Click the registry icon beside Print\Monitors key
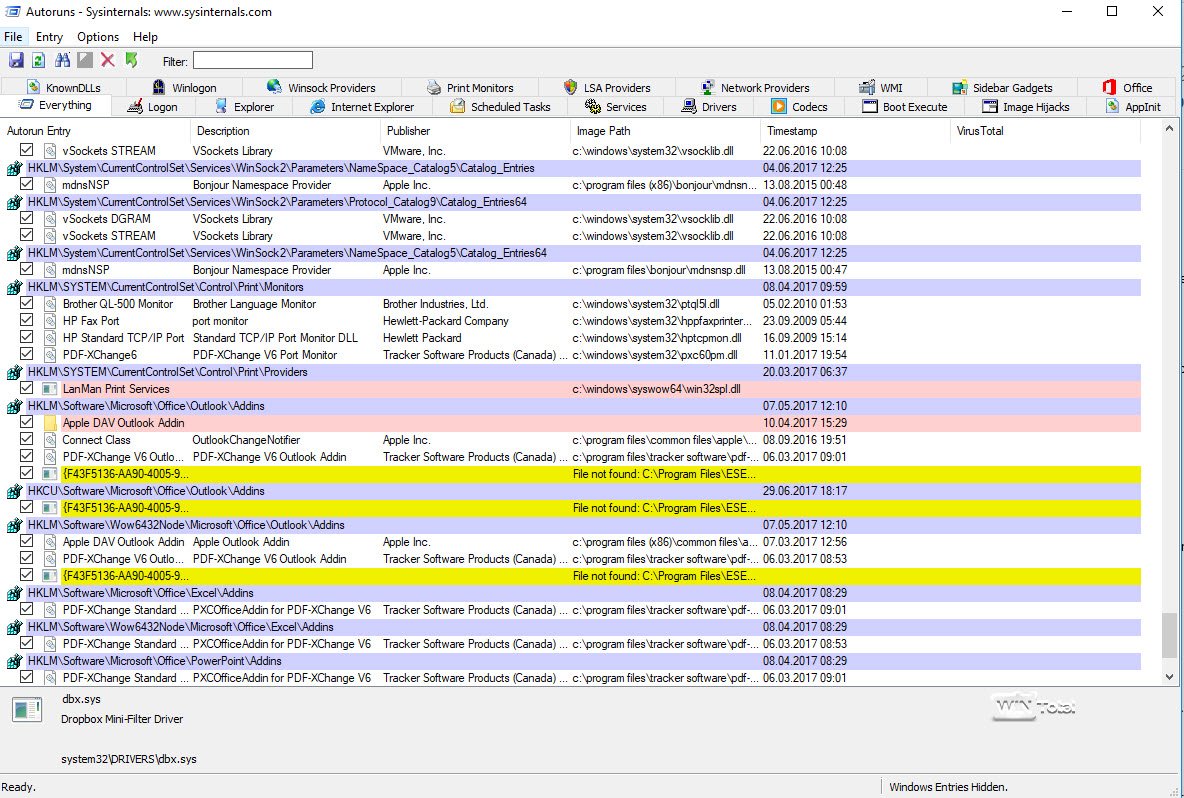Image resolution: width=1184 pixels, height=798 pixels. click(x=14, y=287)
